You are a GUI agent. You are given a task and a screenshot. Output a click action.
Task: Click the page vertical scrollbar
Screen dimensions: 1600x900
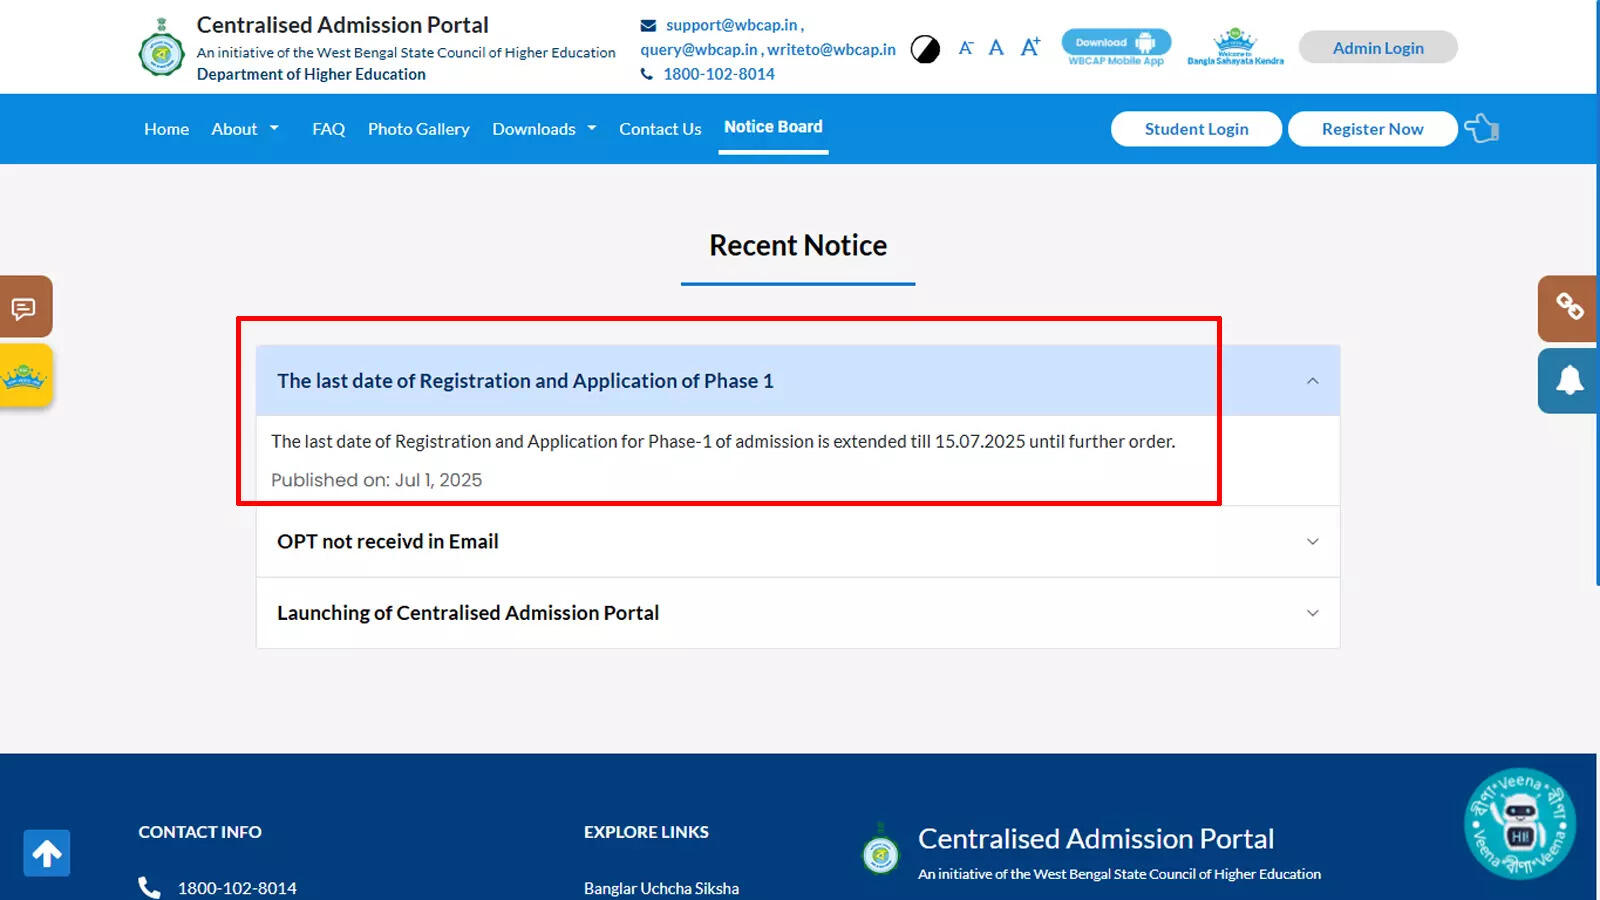pyautogui.click(x=1598, y=293)
